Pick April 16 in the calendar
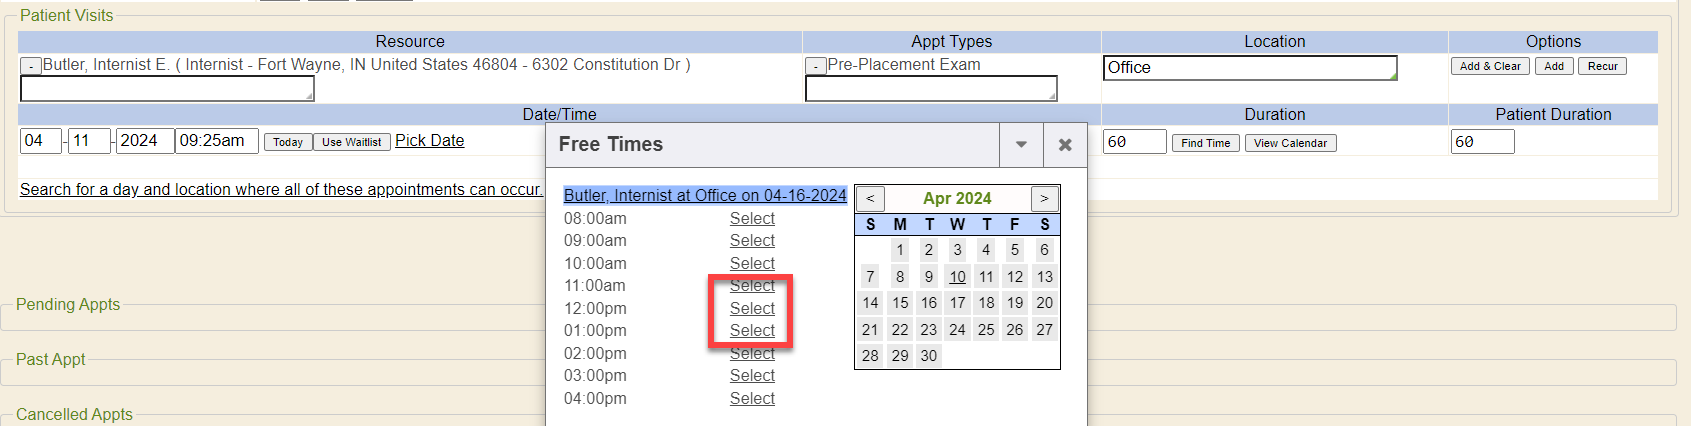1691x426 pixels. (929, 303)
